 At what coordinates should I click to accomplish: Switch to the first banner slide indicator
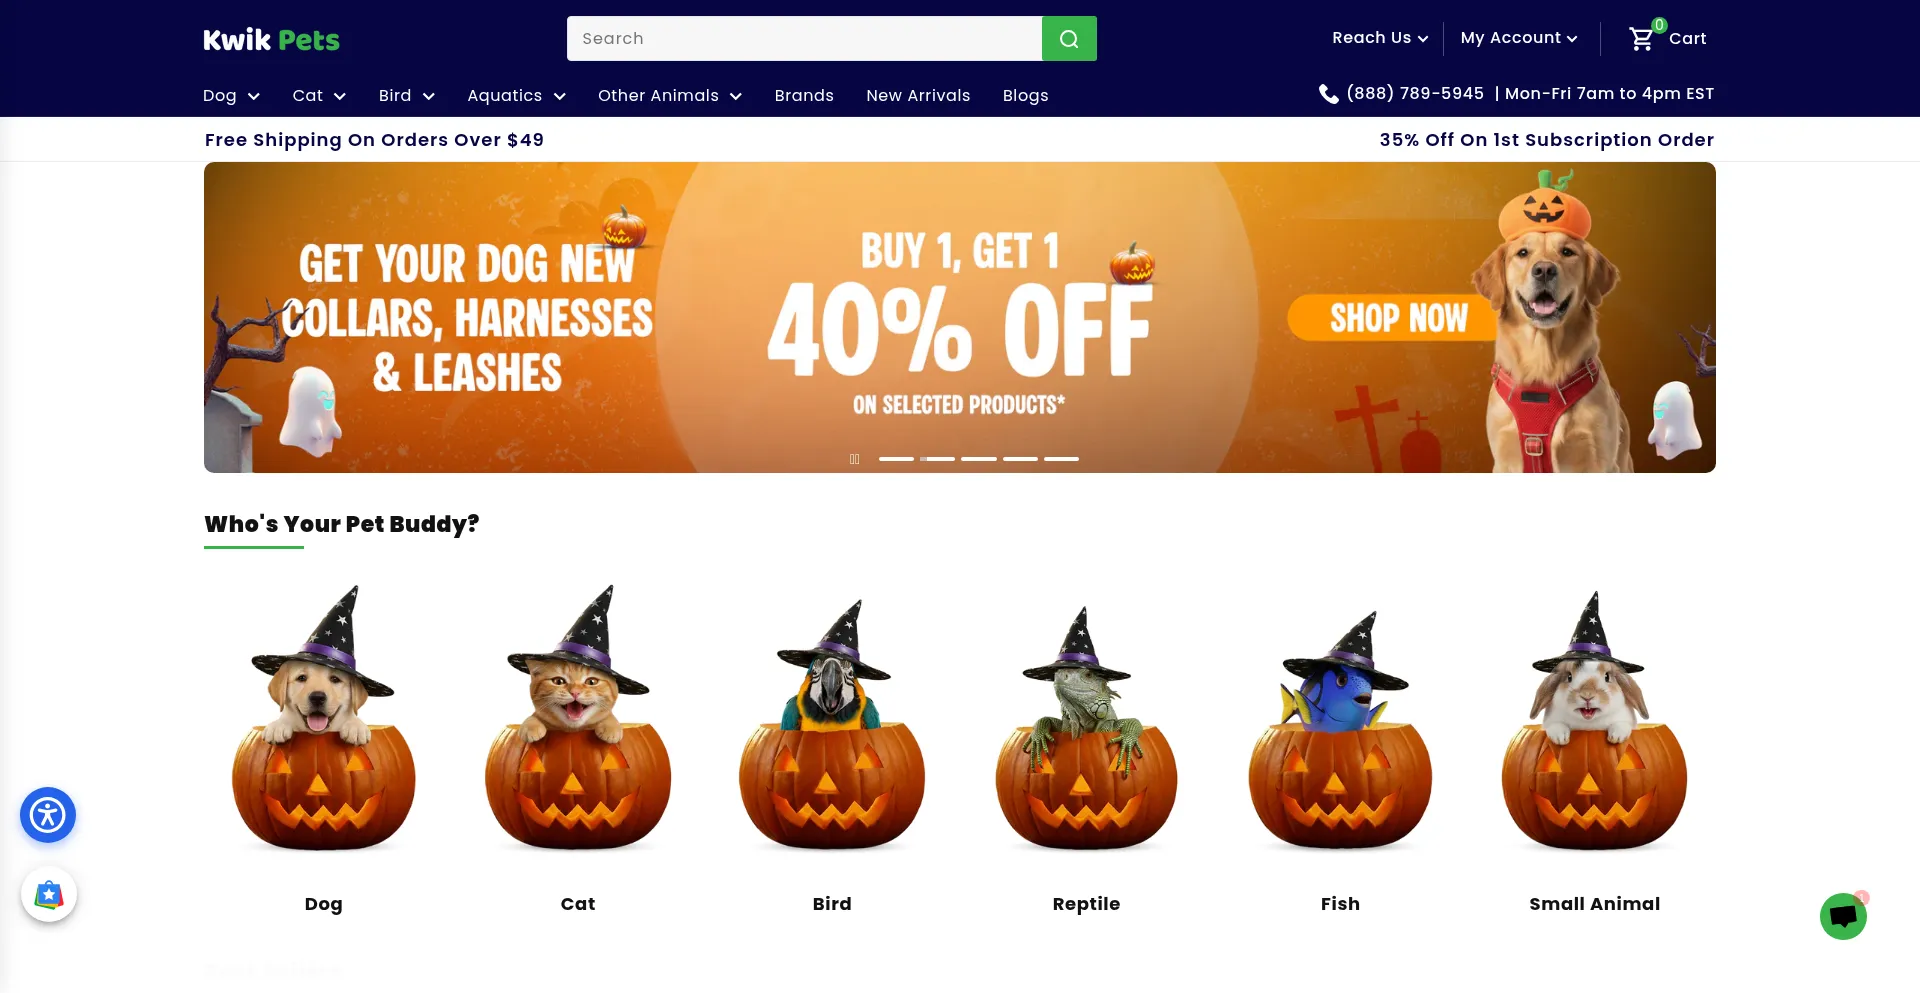coord(896,459)
